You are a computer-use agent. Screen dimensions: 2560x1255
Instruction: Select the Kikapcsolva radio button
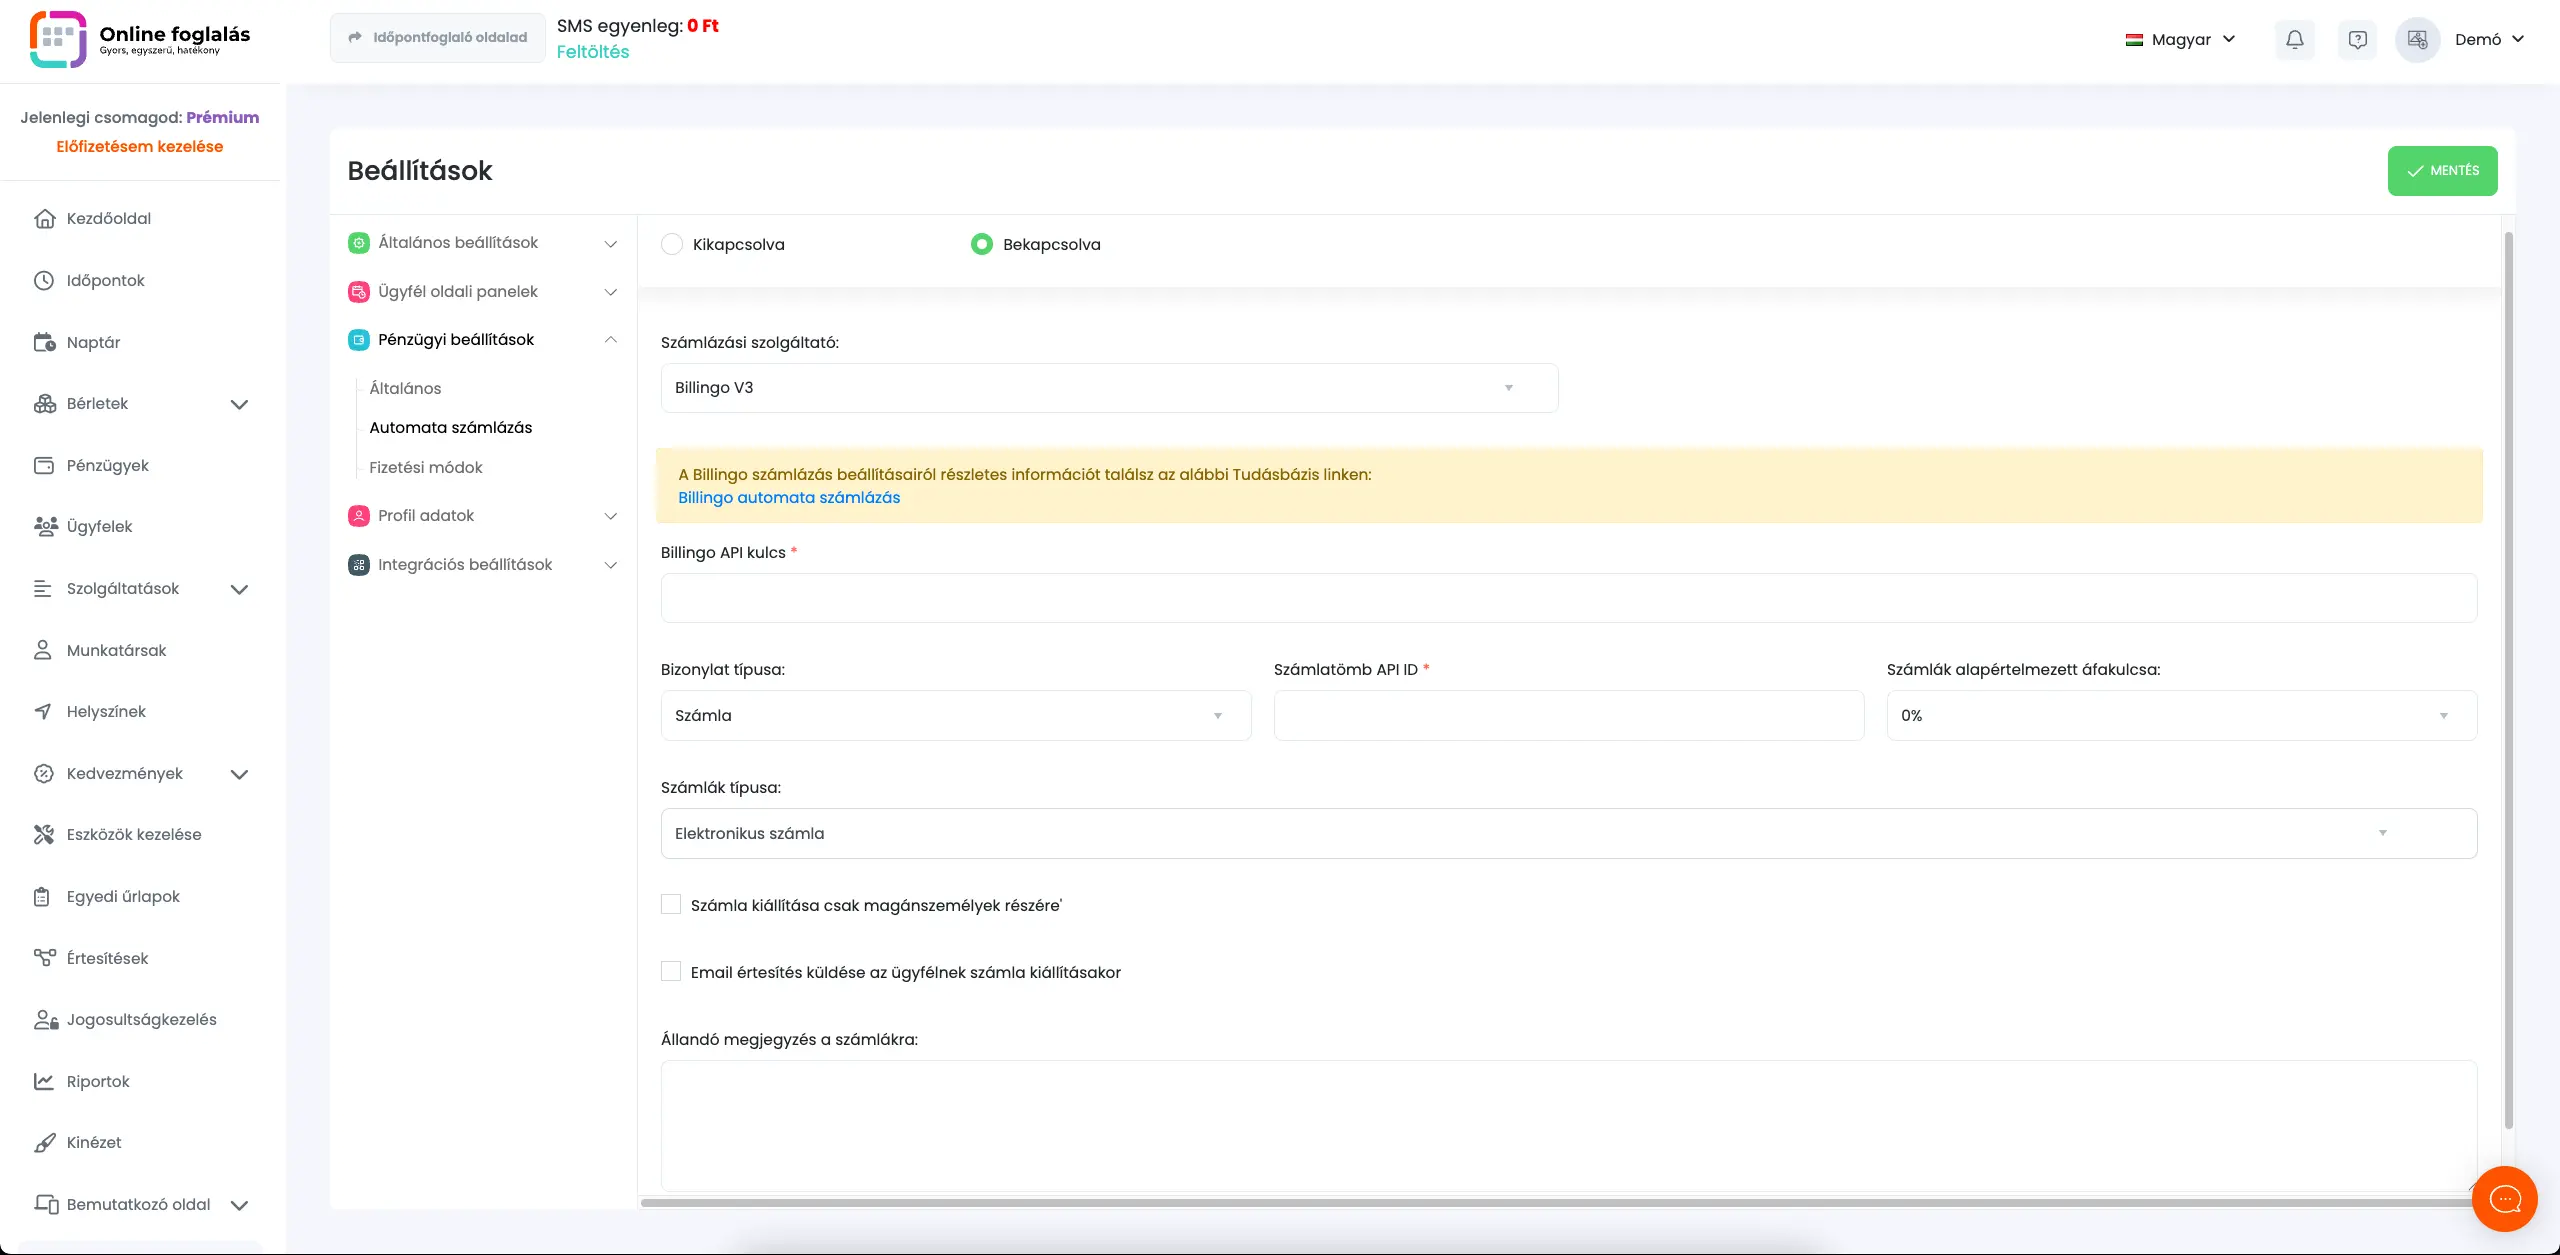(672, 244)
